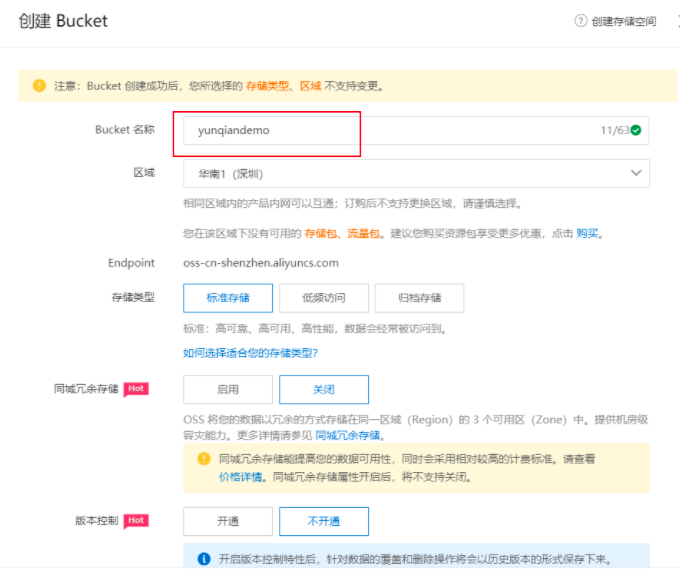The image size is (680, 579).
Task: Click the warning icon in top notice banner
Action: [39, 85]
